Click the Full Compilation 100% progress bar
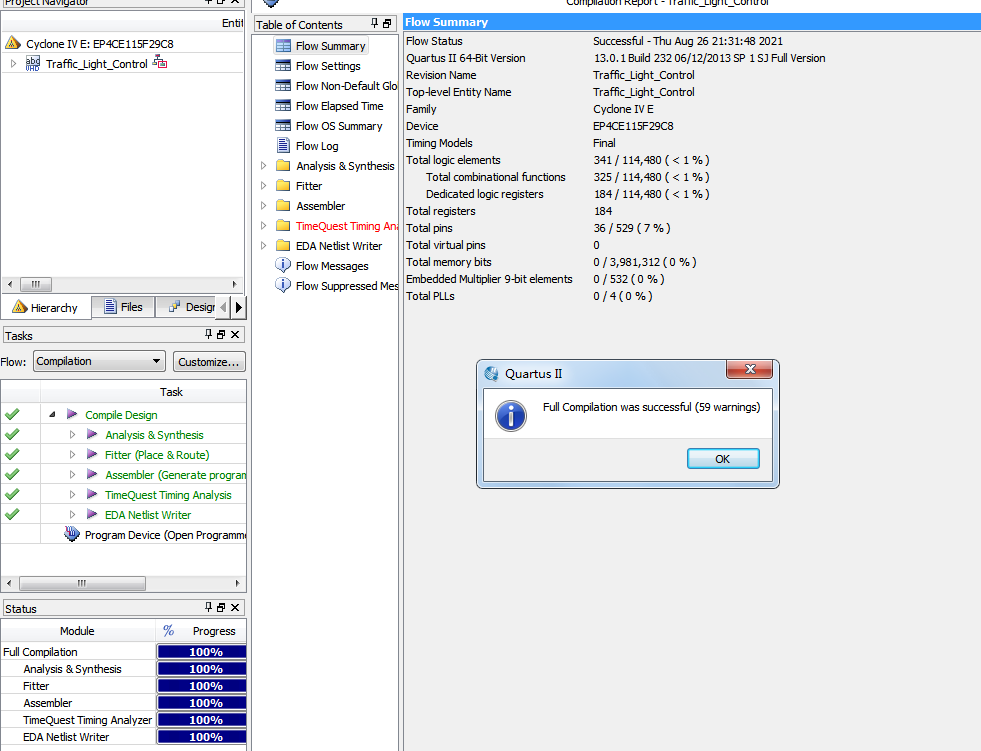981x751 pixels. coord(202,651)
